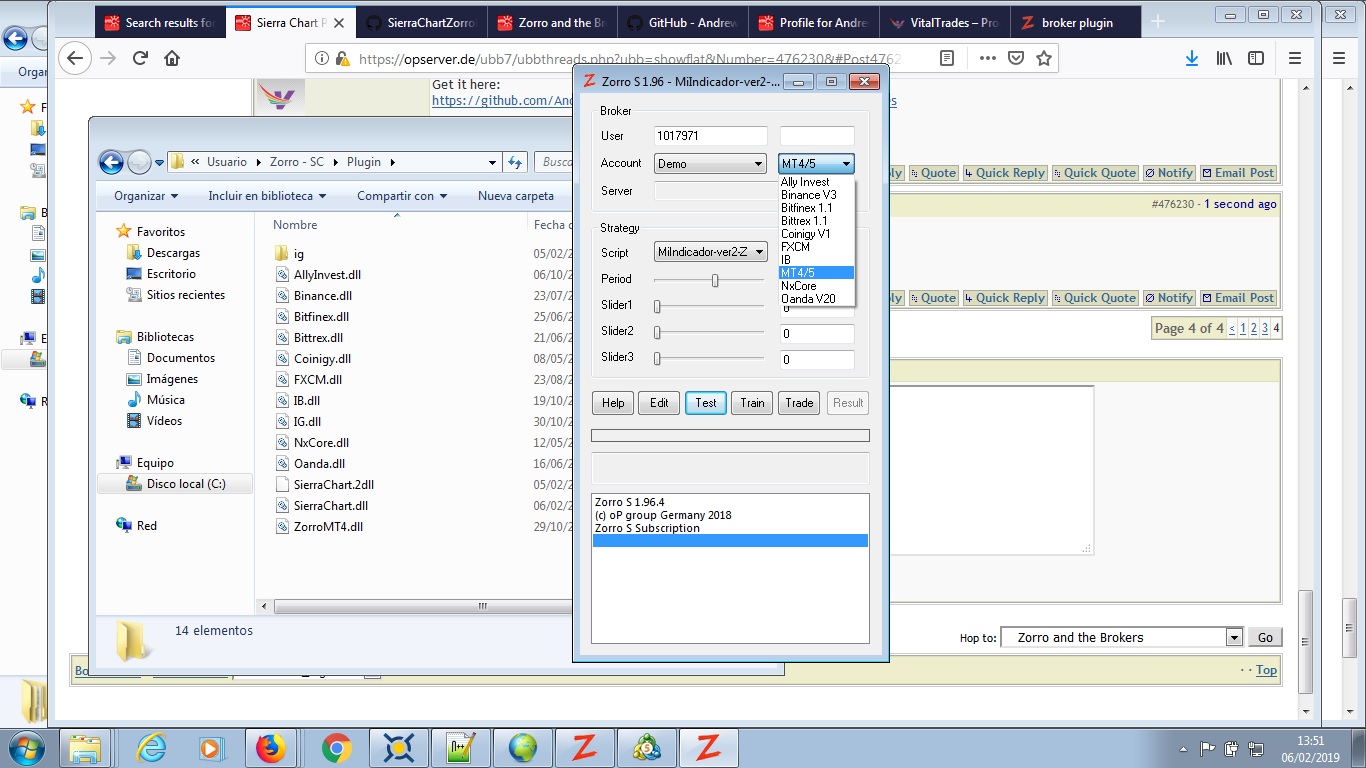Open the Firefox home page

tap(172, 58)
